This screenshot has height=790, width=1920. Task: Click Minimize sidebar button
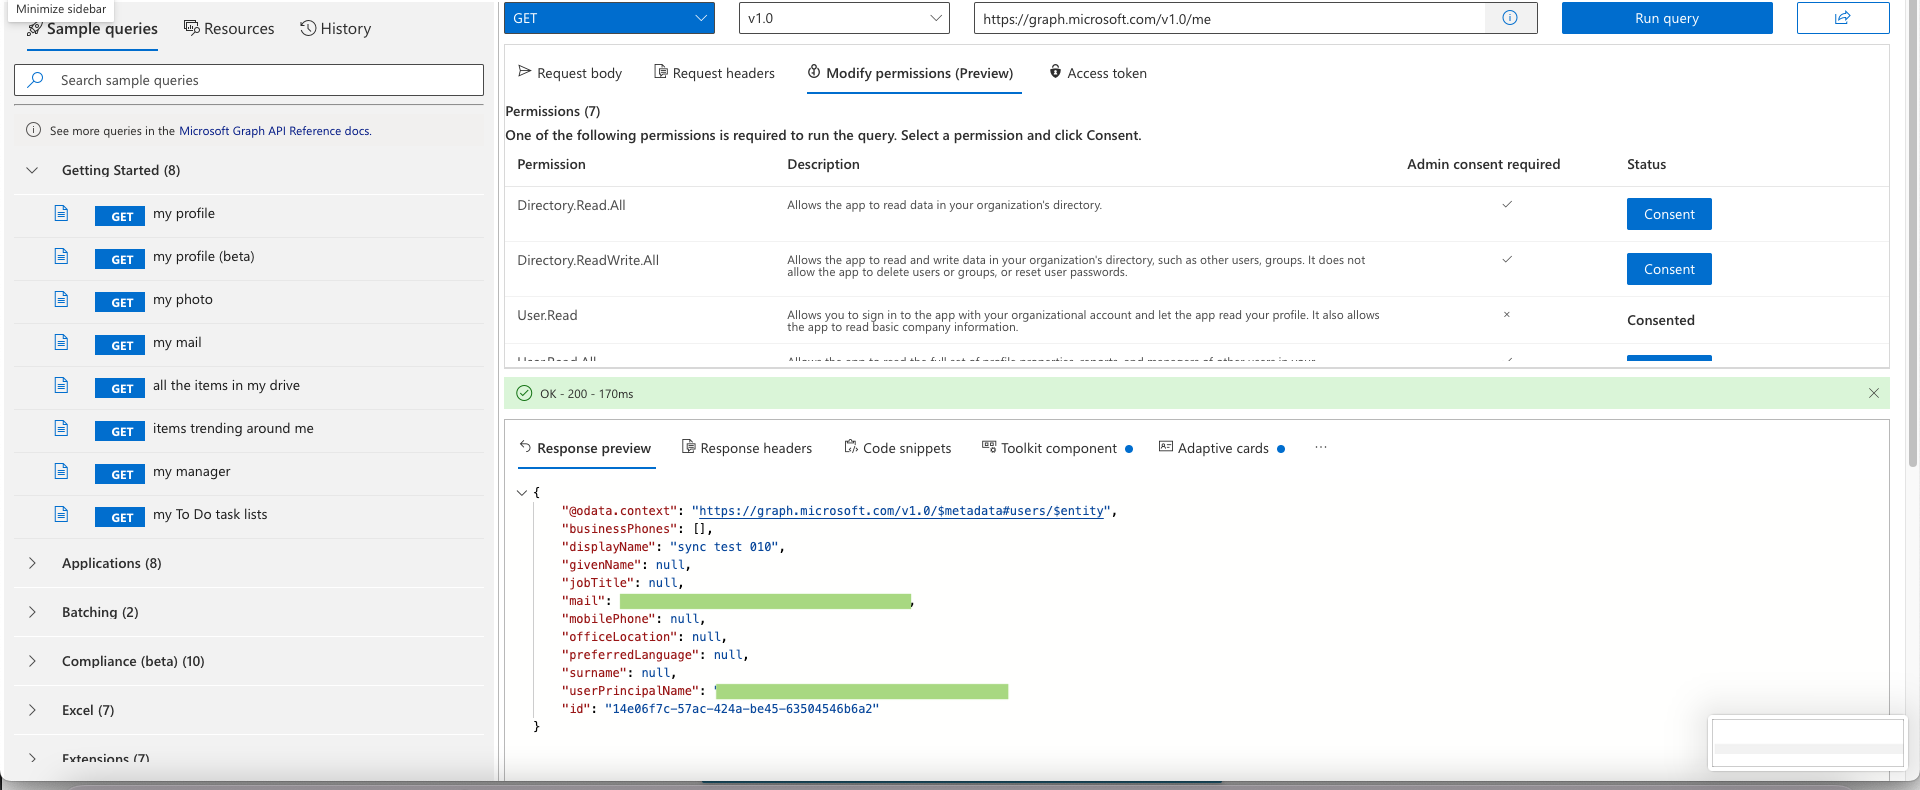point(61,9)
